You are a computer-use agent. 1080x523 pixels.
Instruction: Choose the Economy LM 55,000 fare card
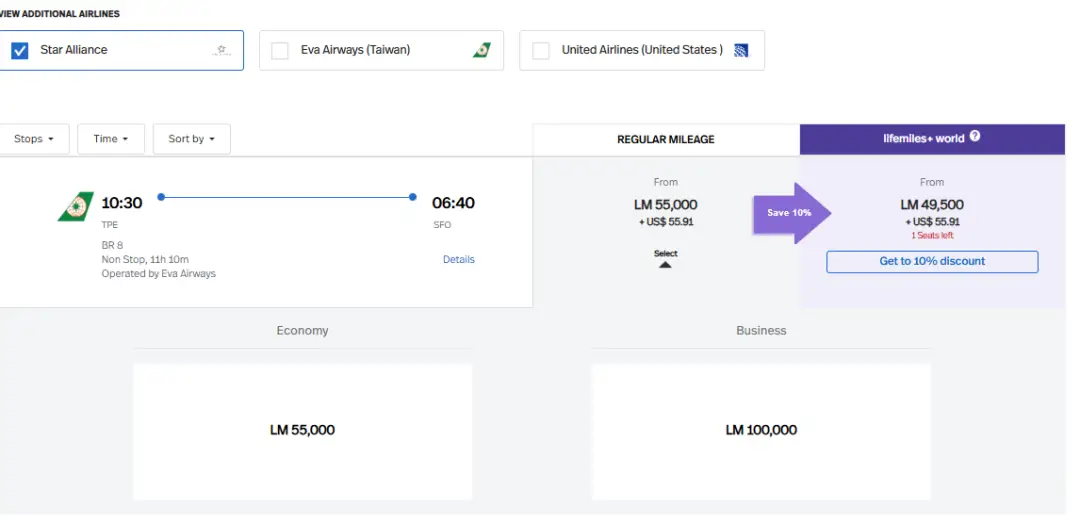pyautogui.click(x=302, y=430)
